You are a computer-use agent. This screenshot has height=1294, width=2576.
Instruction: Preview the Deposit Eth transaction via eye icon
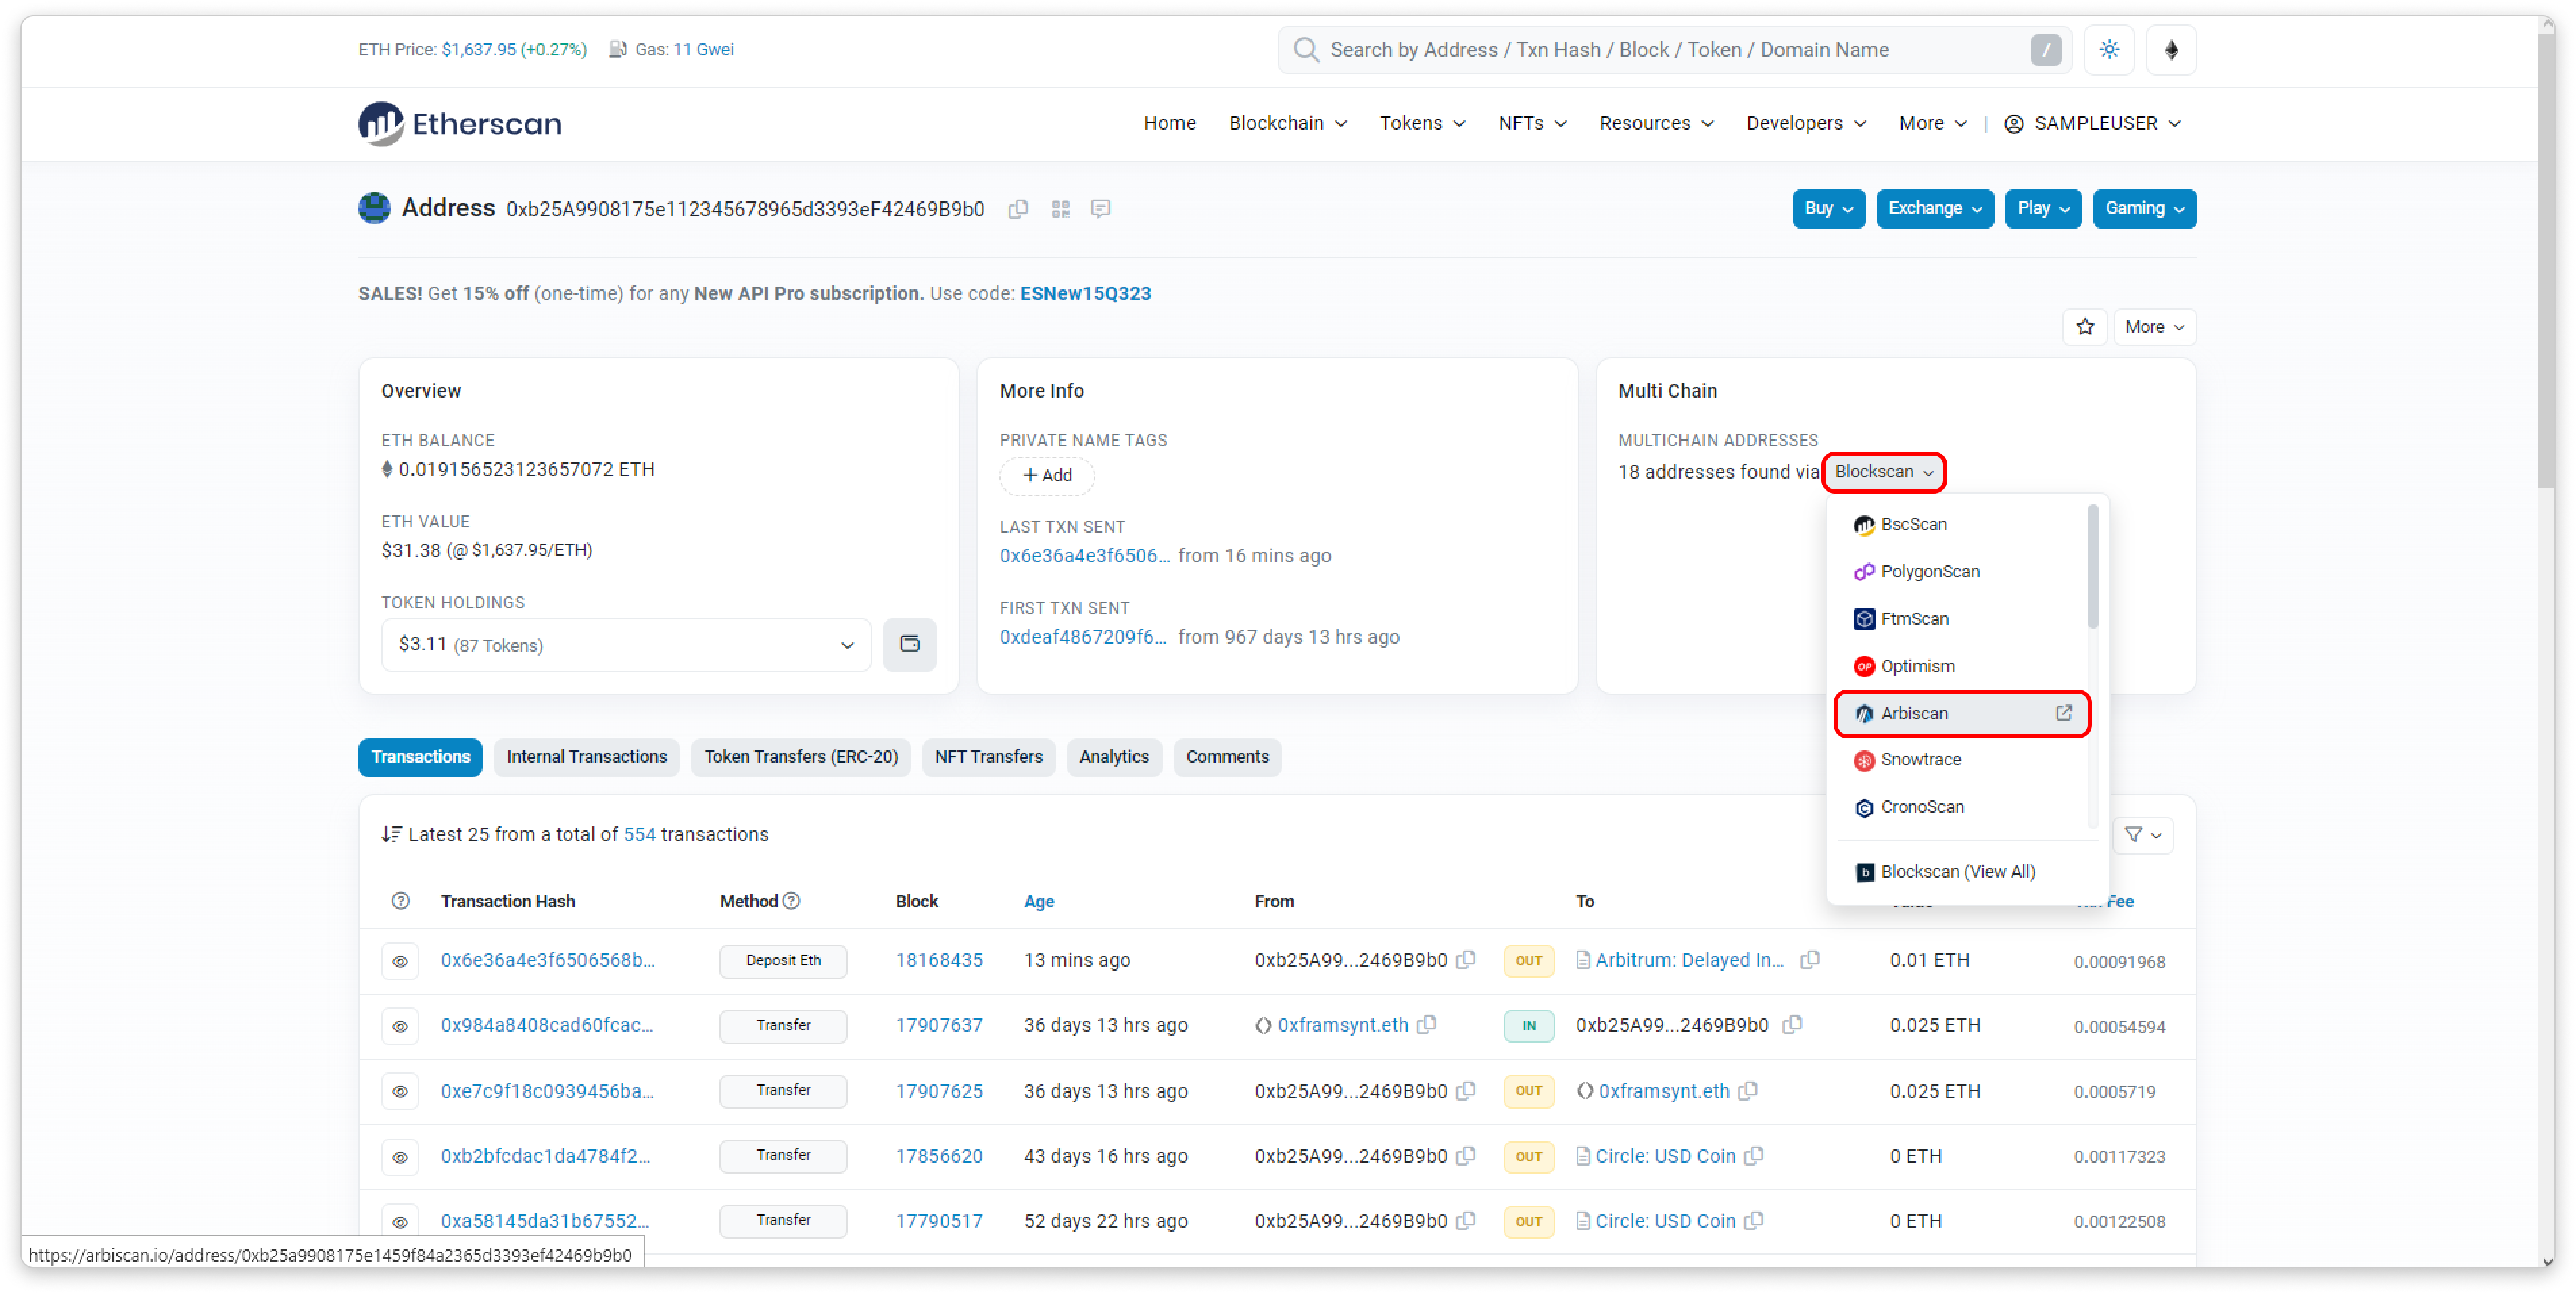[400, 961]
